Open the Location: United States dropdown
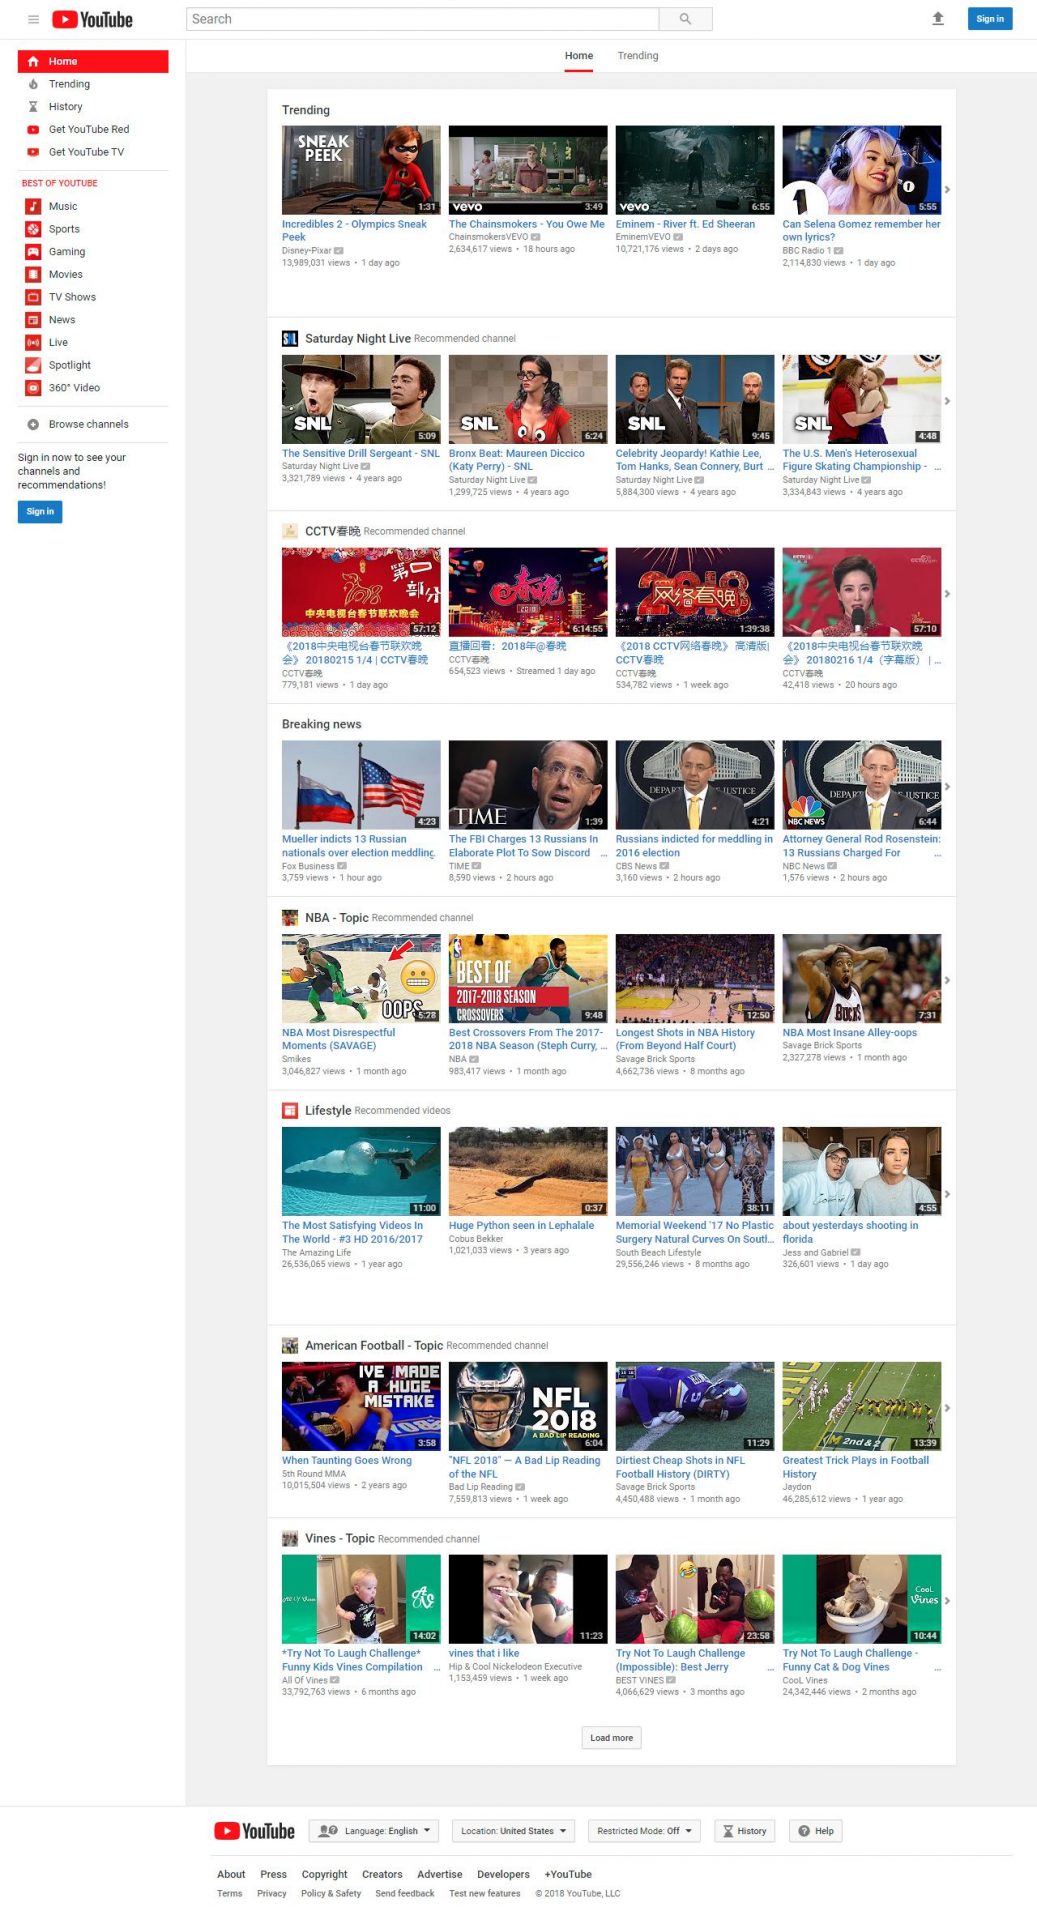Image resolution: width=1037 pixels, height=1920 pixels. 513,1831
